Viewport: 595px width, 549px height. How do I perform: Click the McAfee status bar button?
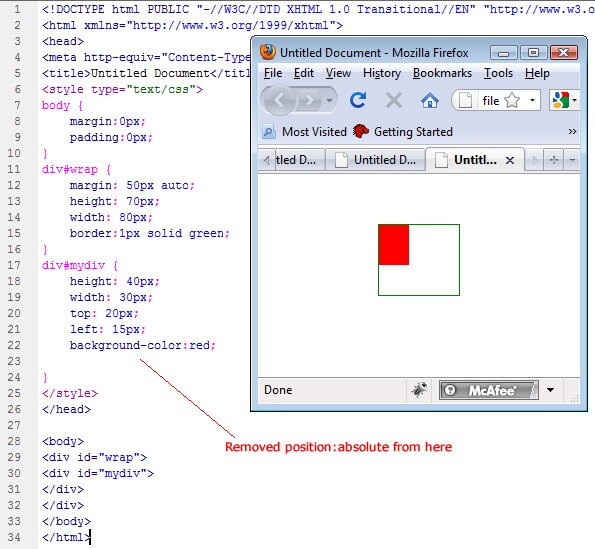coord(489,390)
